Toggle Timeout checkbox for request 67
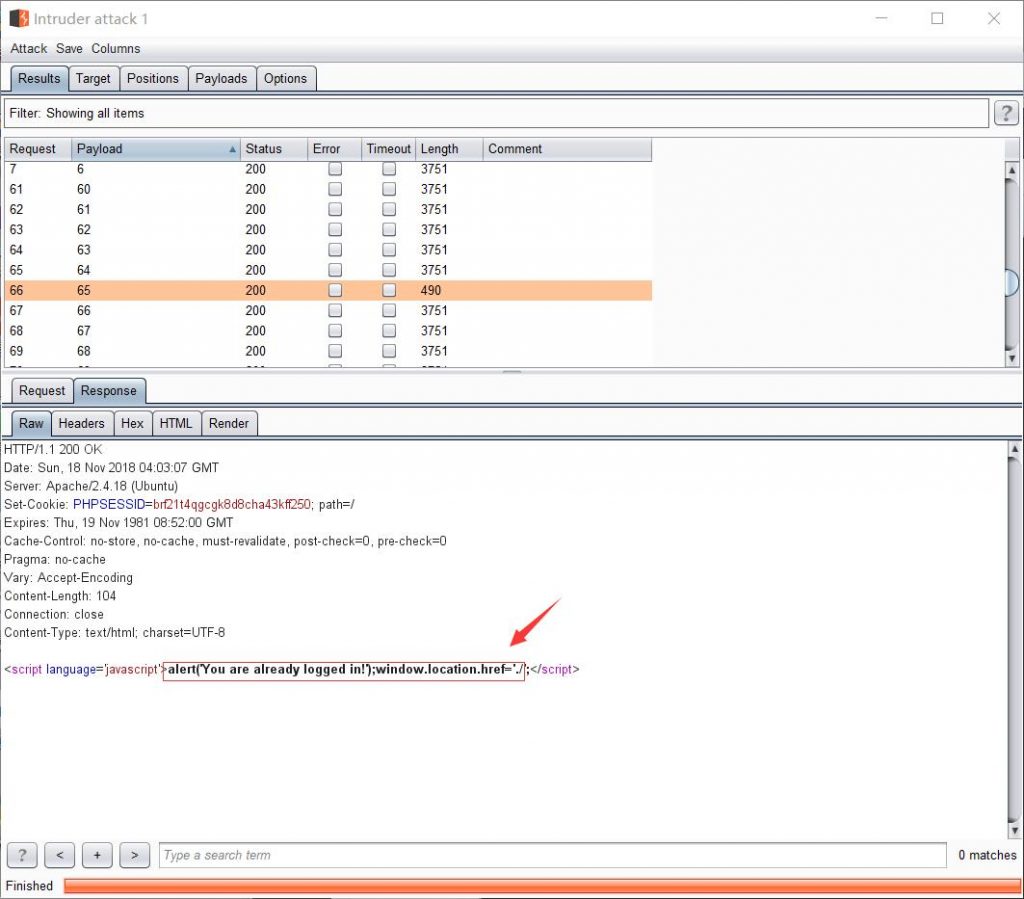Screen dimensions: 1024x899 click(389, 311)
